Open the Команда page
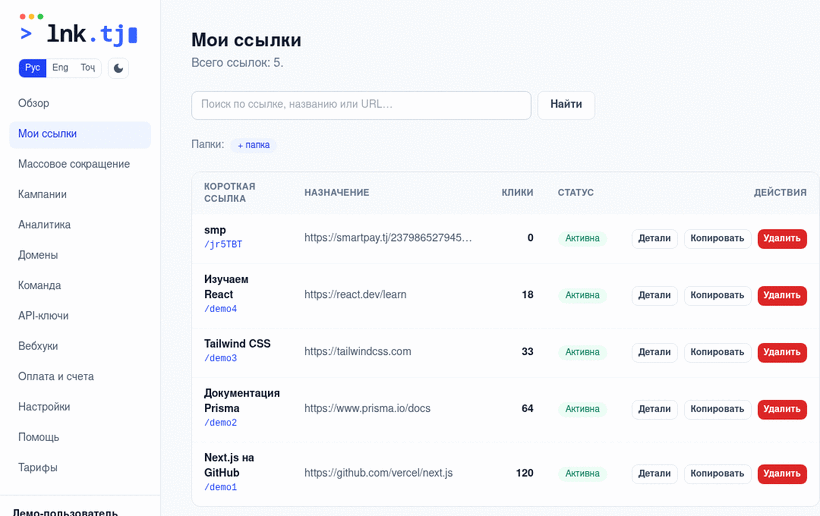The width and height of the screenshot is (820, 516). 80,285
